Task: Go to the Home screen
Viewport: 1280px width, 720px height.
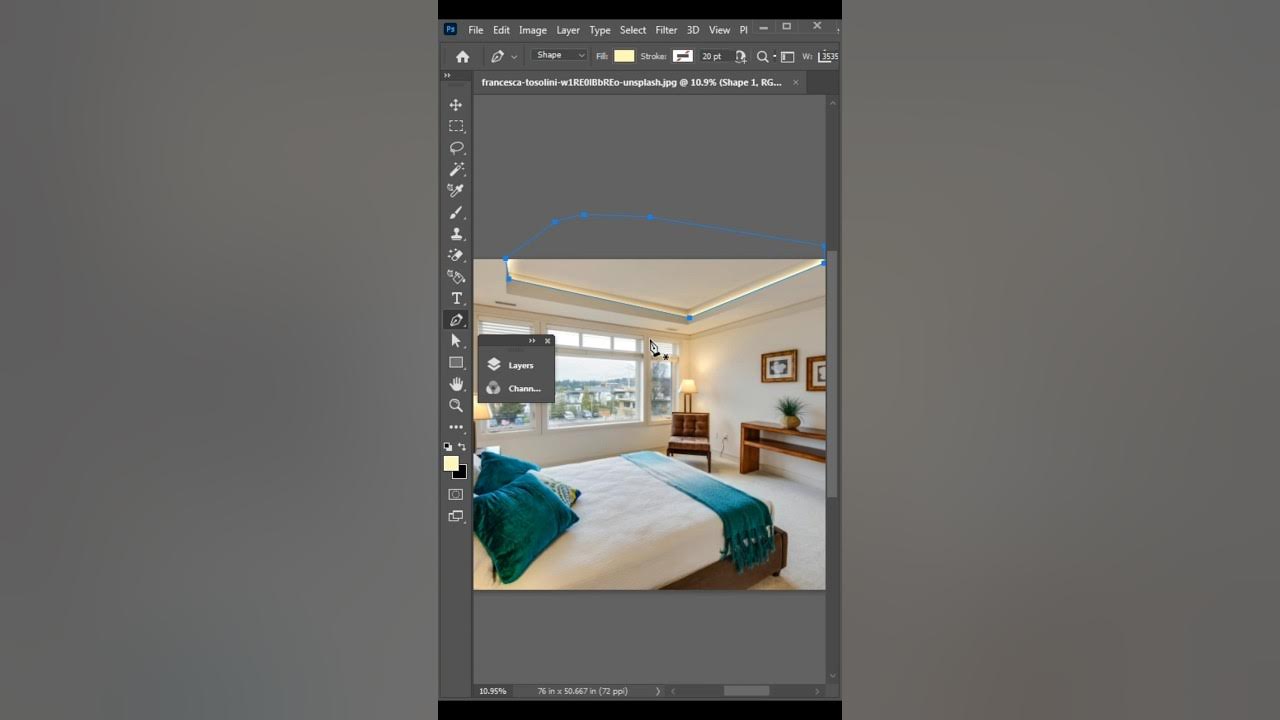Action: pos(462,57)
